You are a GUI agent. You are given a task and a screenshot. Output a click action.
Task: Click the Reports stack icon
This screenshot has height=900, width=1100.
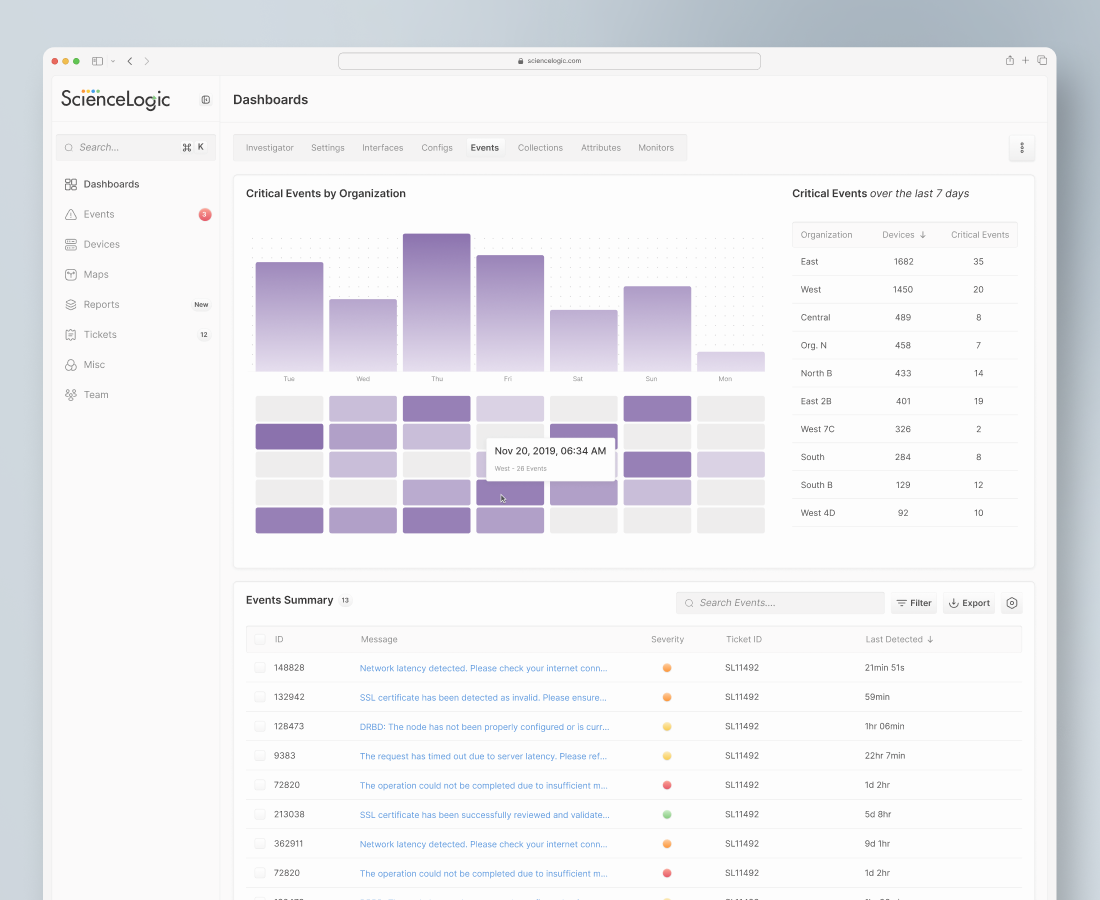pos(71,304)
